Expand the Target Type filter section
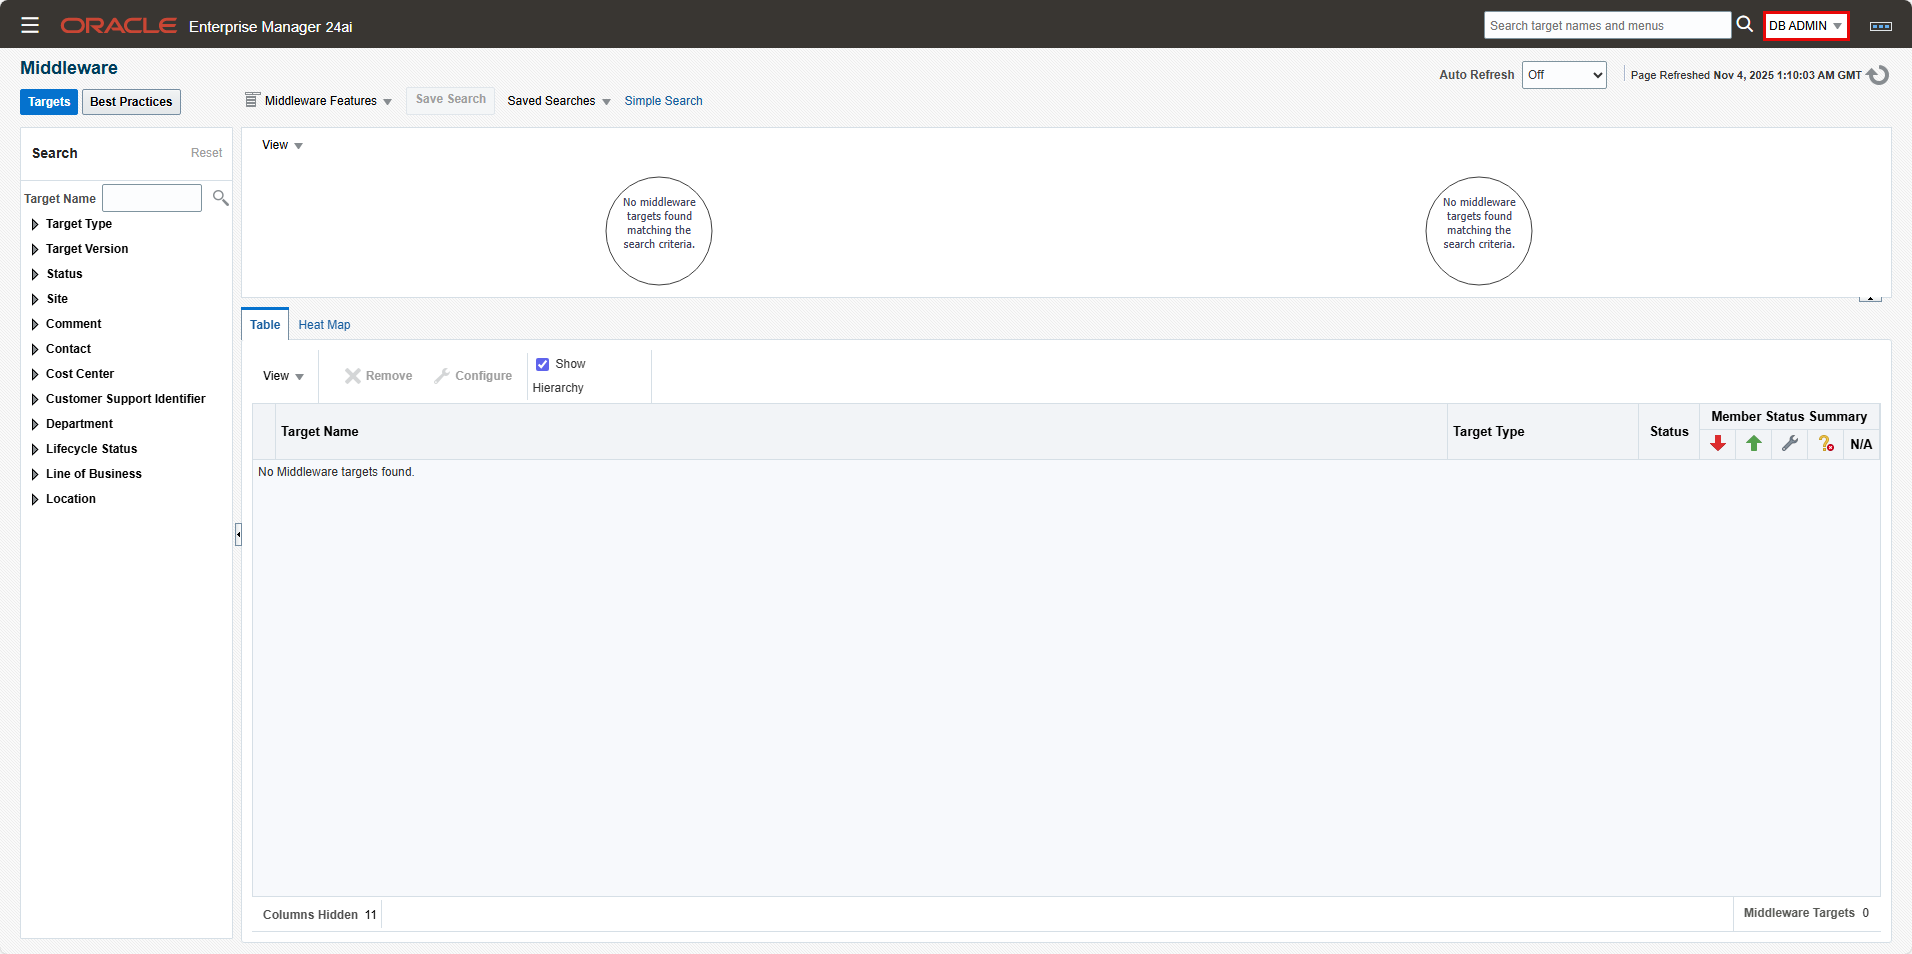The image size is (1912, 954). pos(35,224)
